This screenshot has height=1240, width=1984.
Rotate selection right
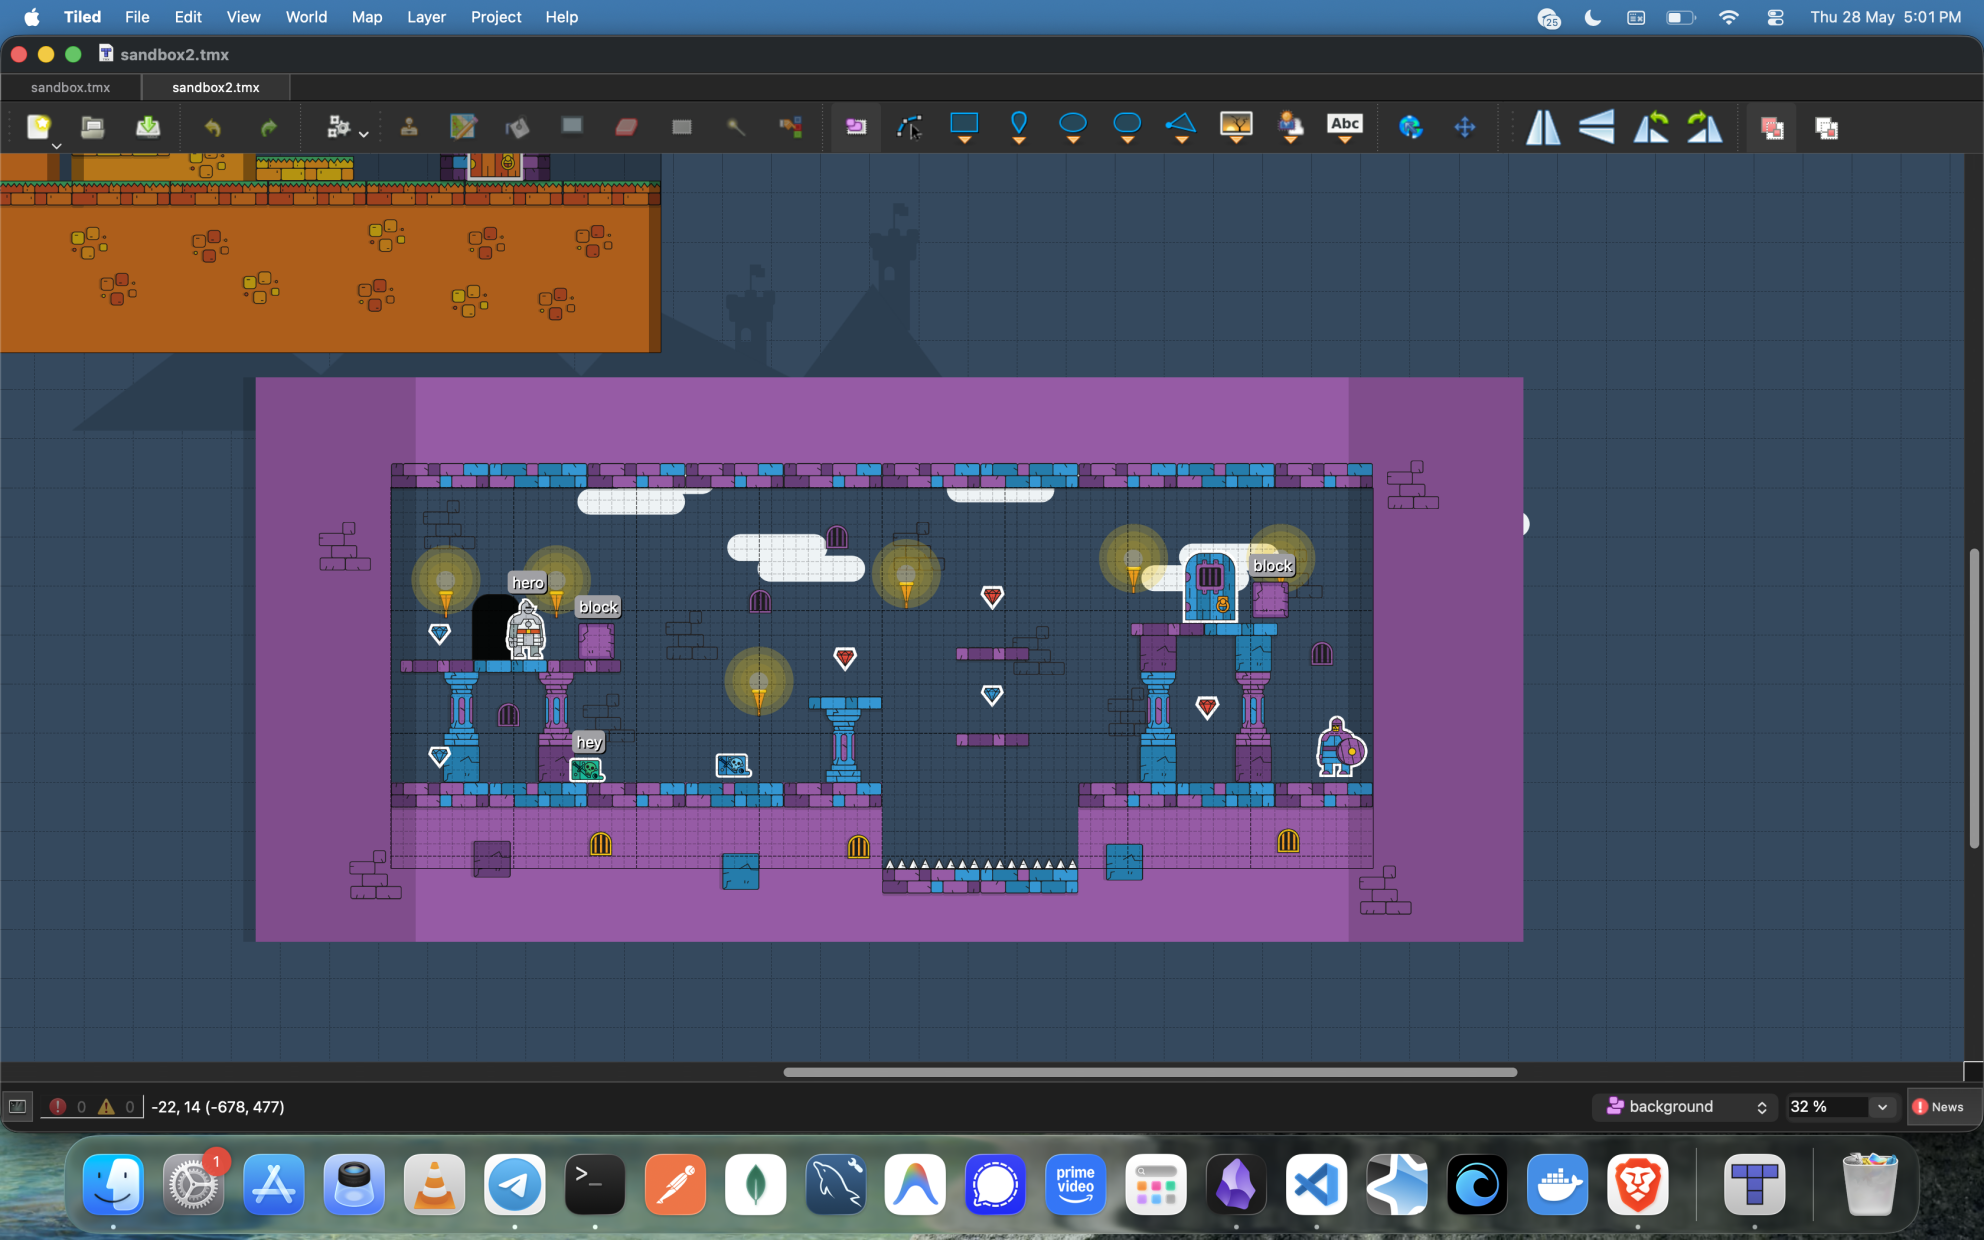click(1705, 127)
